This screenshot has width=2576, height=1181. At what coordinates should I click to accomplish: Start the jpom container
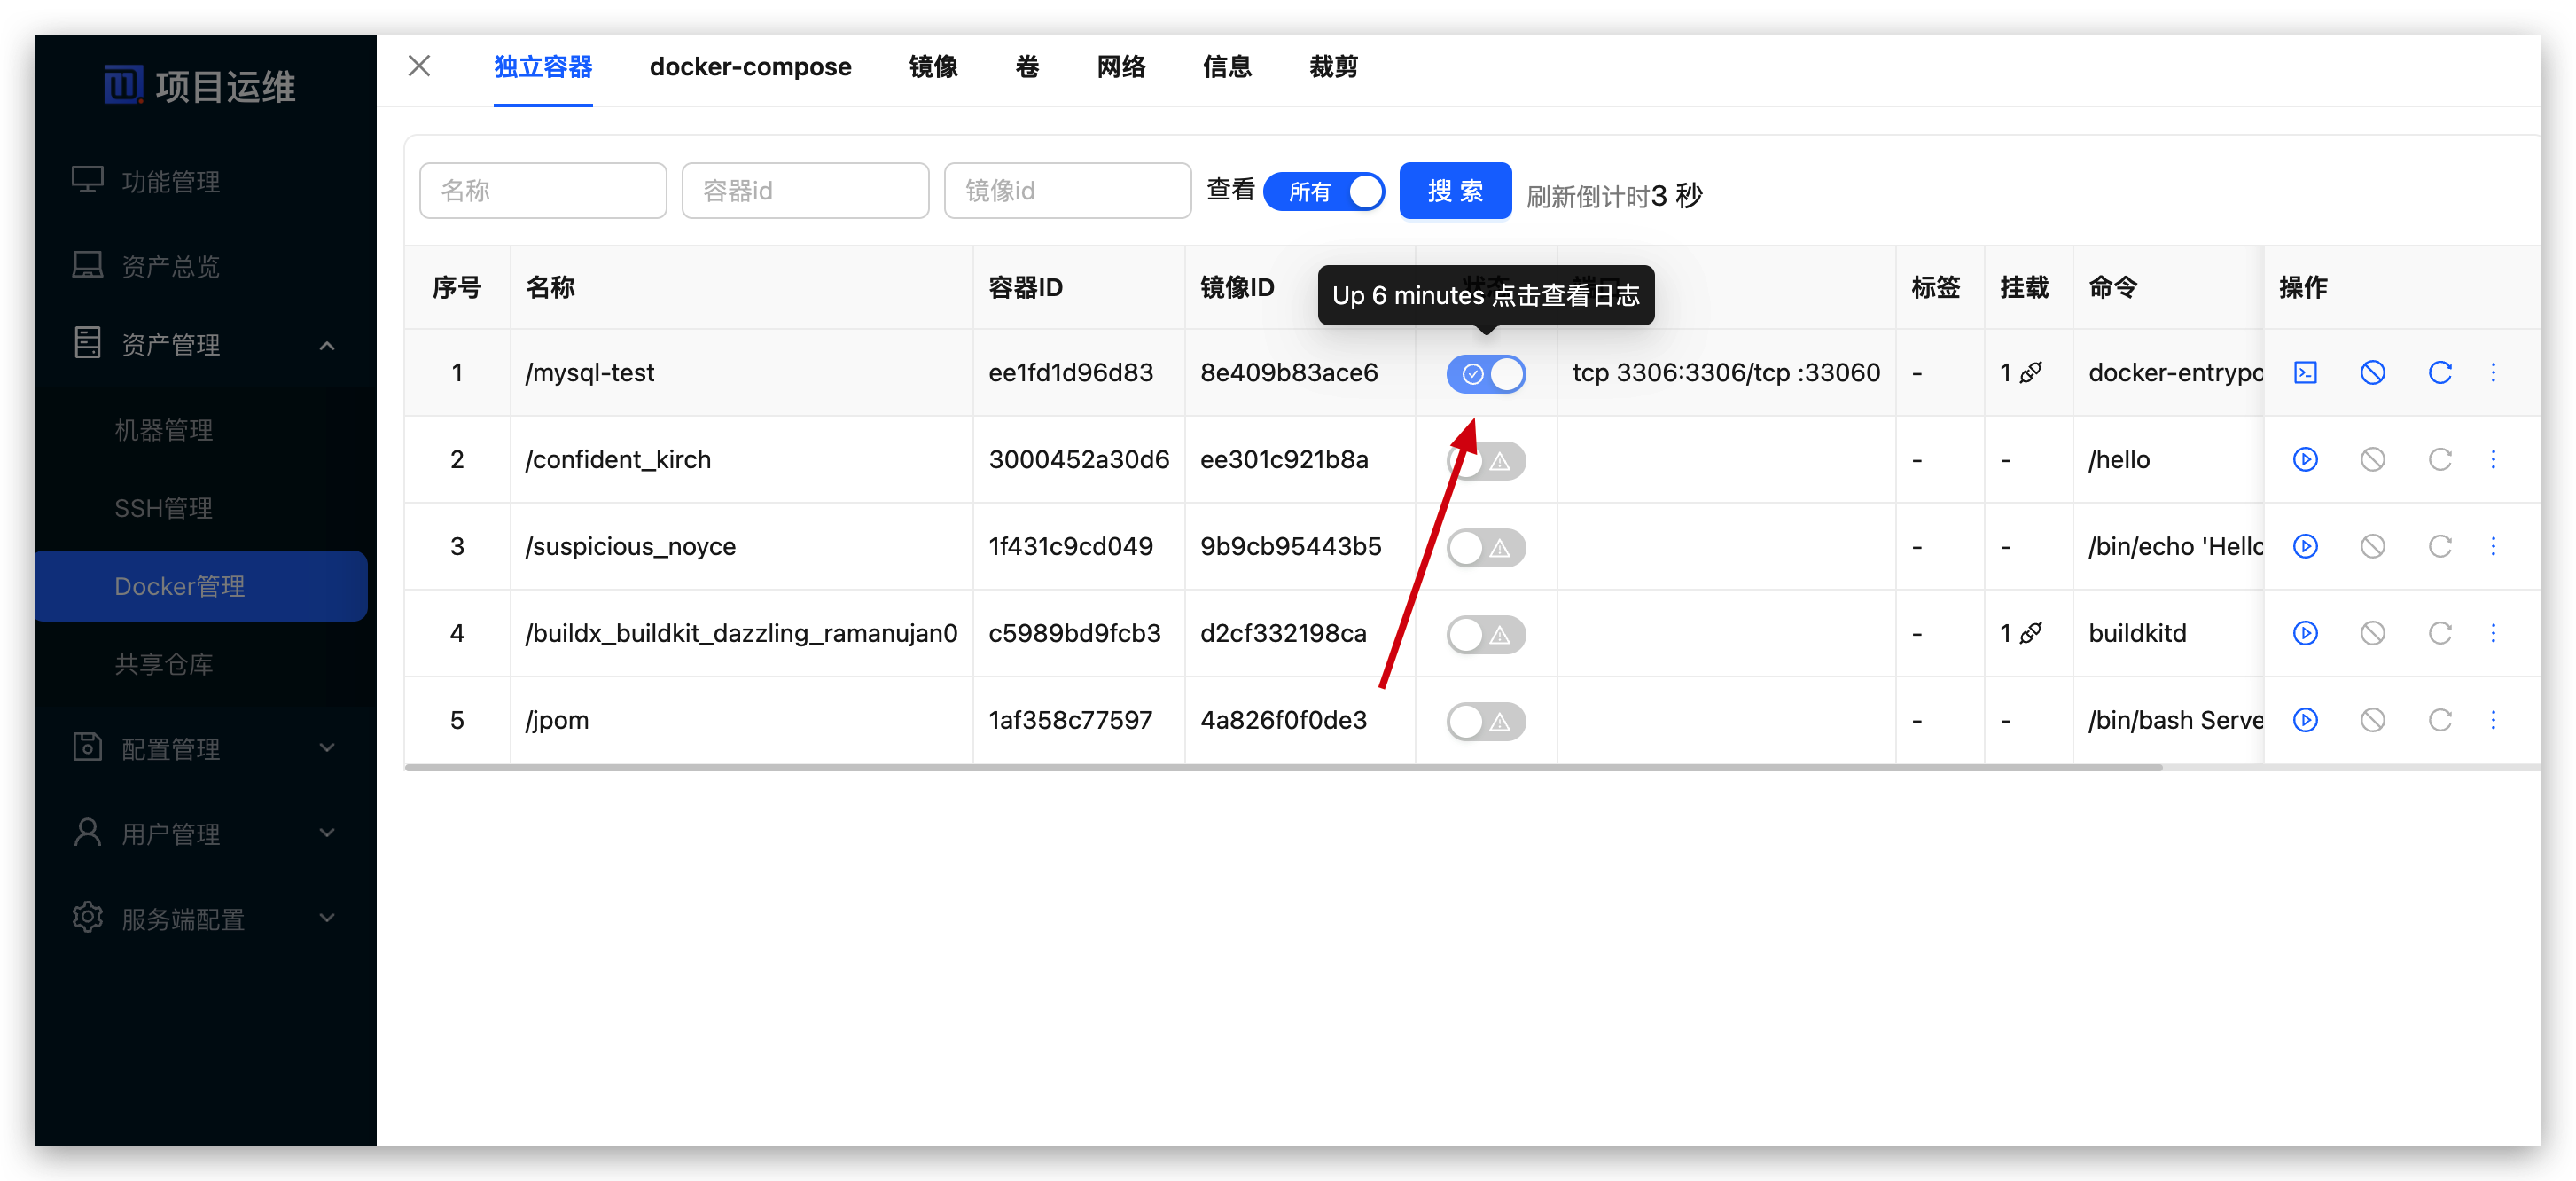point(2305,720)
